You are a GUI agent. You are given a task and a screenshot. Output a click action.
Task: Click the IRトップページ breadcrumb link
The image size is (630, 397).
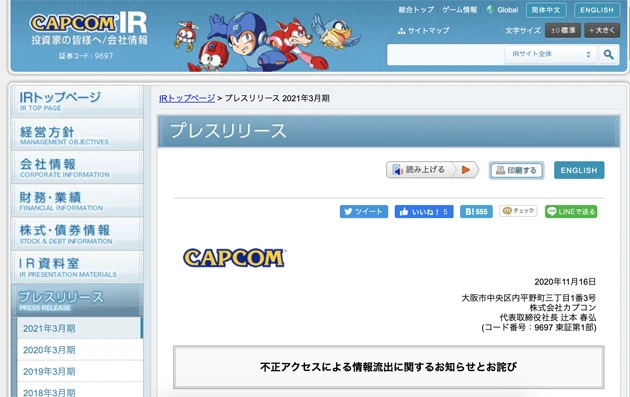tap(187, 98)
